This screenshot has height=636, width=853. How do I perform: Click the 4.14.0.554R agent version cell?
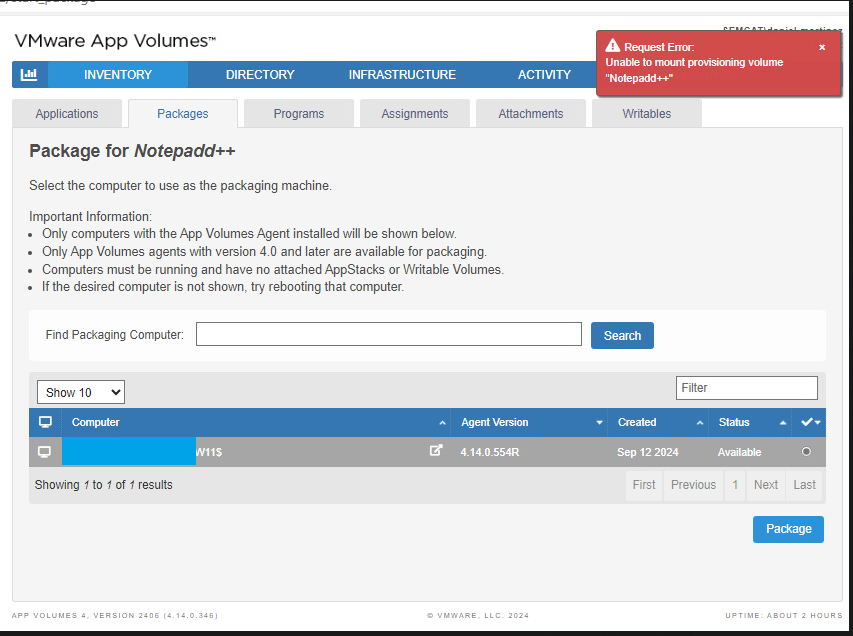pos(490,452)
